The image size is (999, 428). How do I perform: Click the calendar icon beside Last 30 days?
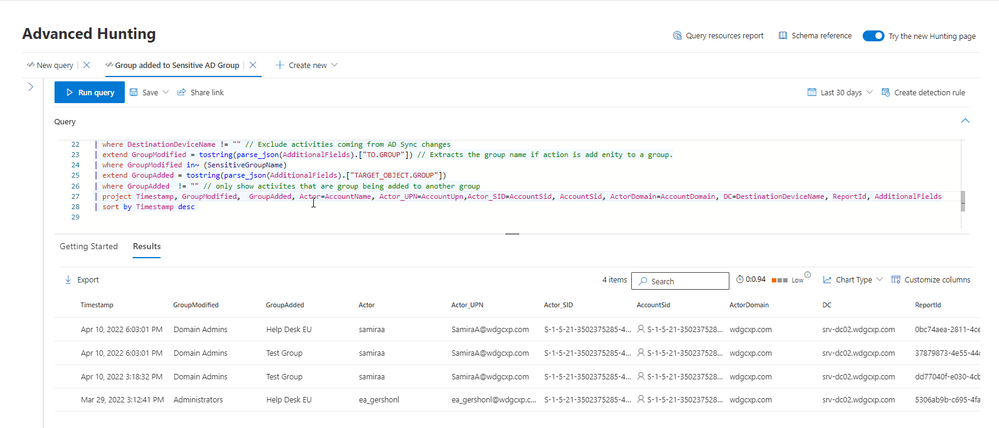point(812,92)
